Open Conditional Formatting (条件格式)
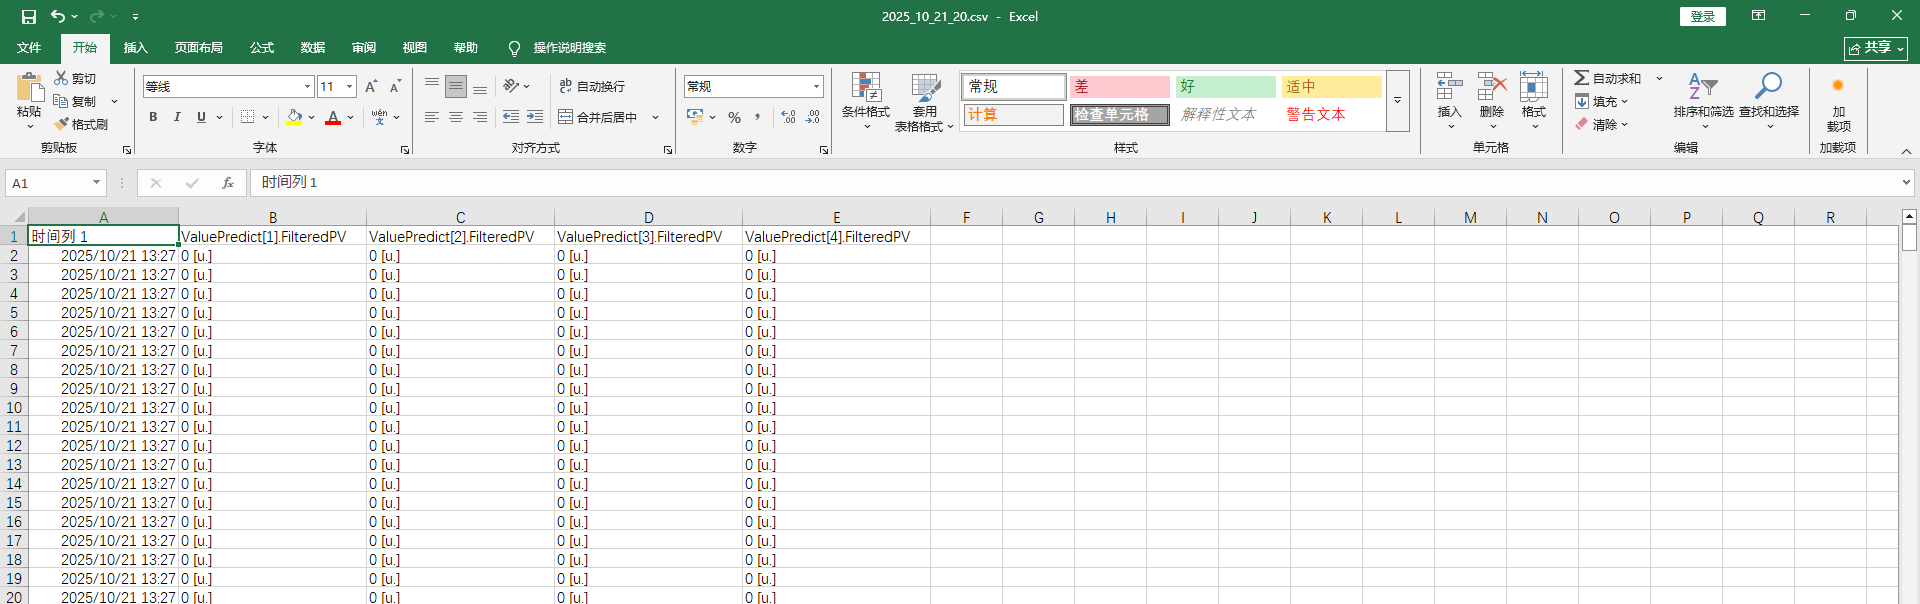 point(866,101)
